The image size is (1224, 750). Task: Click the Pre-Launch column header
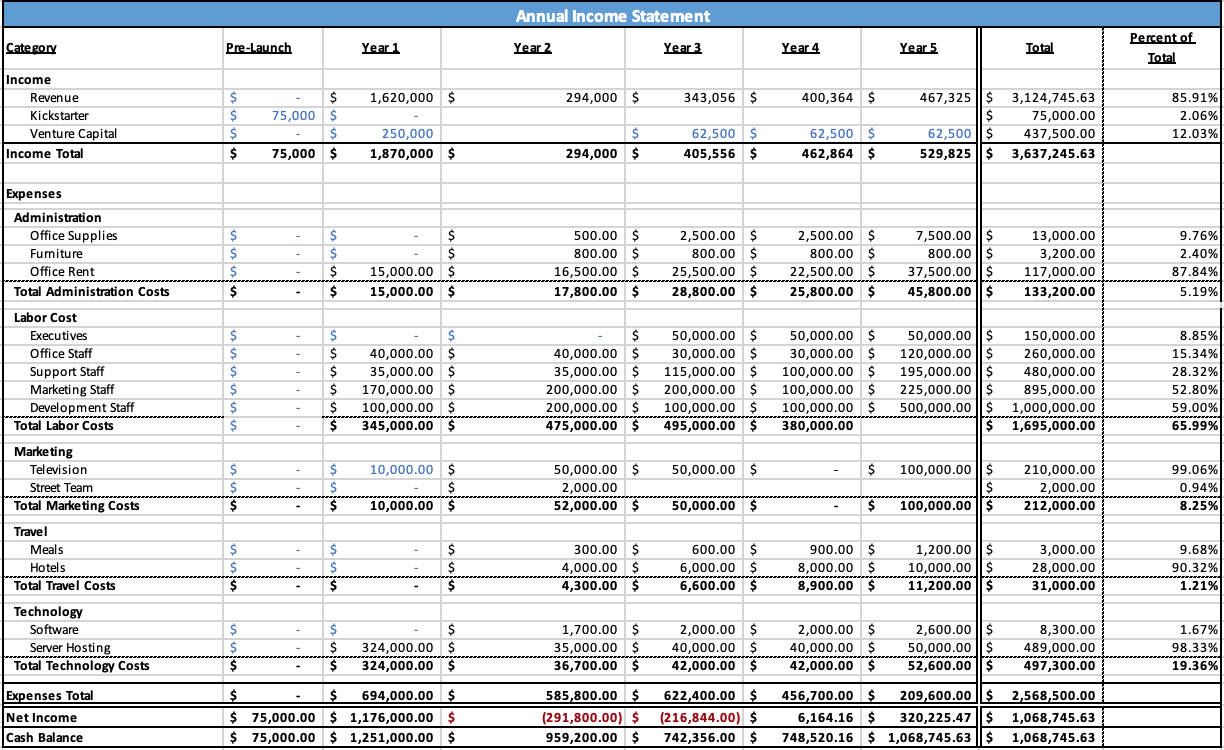click(259, 48)
